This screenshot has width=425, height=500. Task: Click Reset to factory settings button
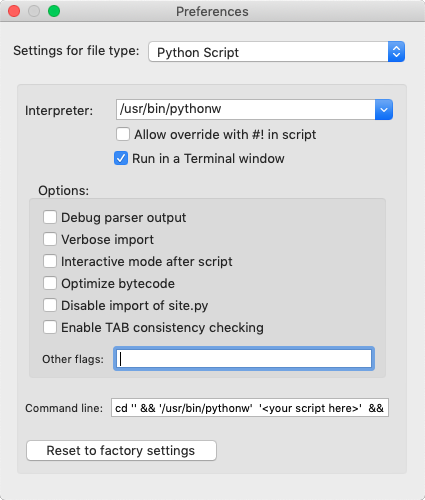(x=121, y=451)
